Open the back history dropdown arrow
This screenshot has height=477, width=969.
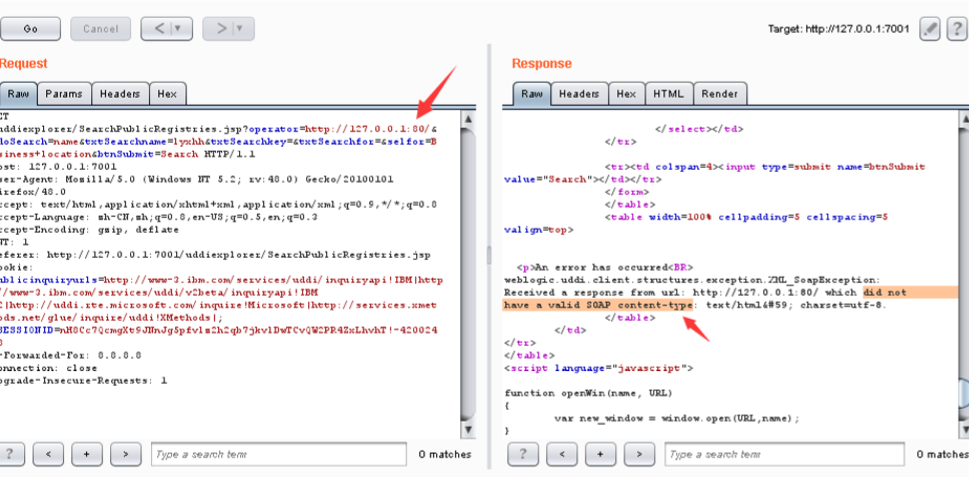(x=180, y=29)
